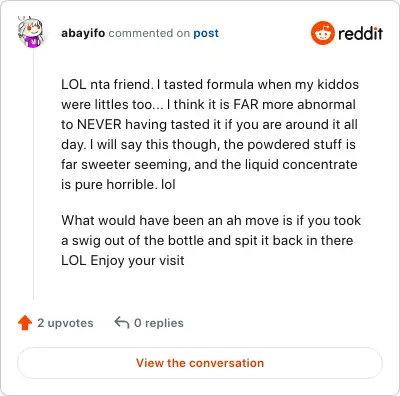
Task: Click the word 'NEVER' in the comment
Action: coord(99,124)
